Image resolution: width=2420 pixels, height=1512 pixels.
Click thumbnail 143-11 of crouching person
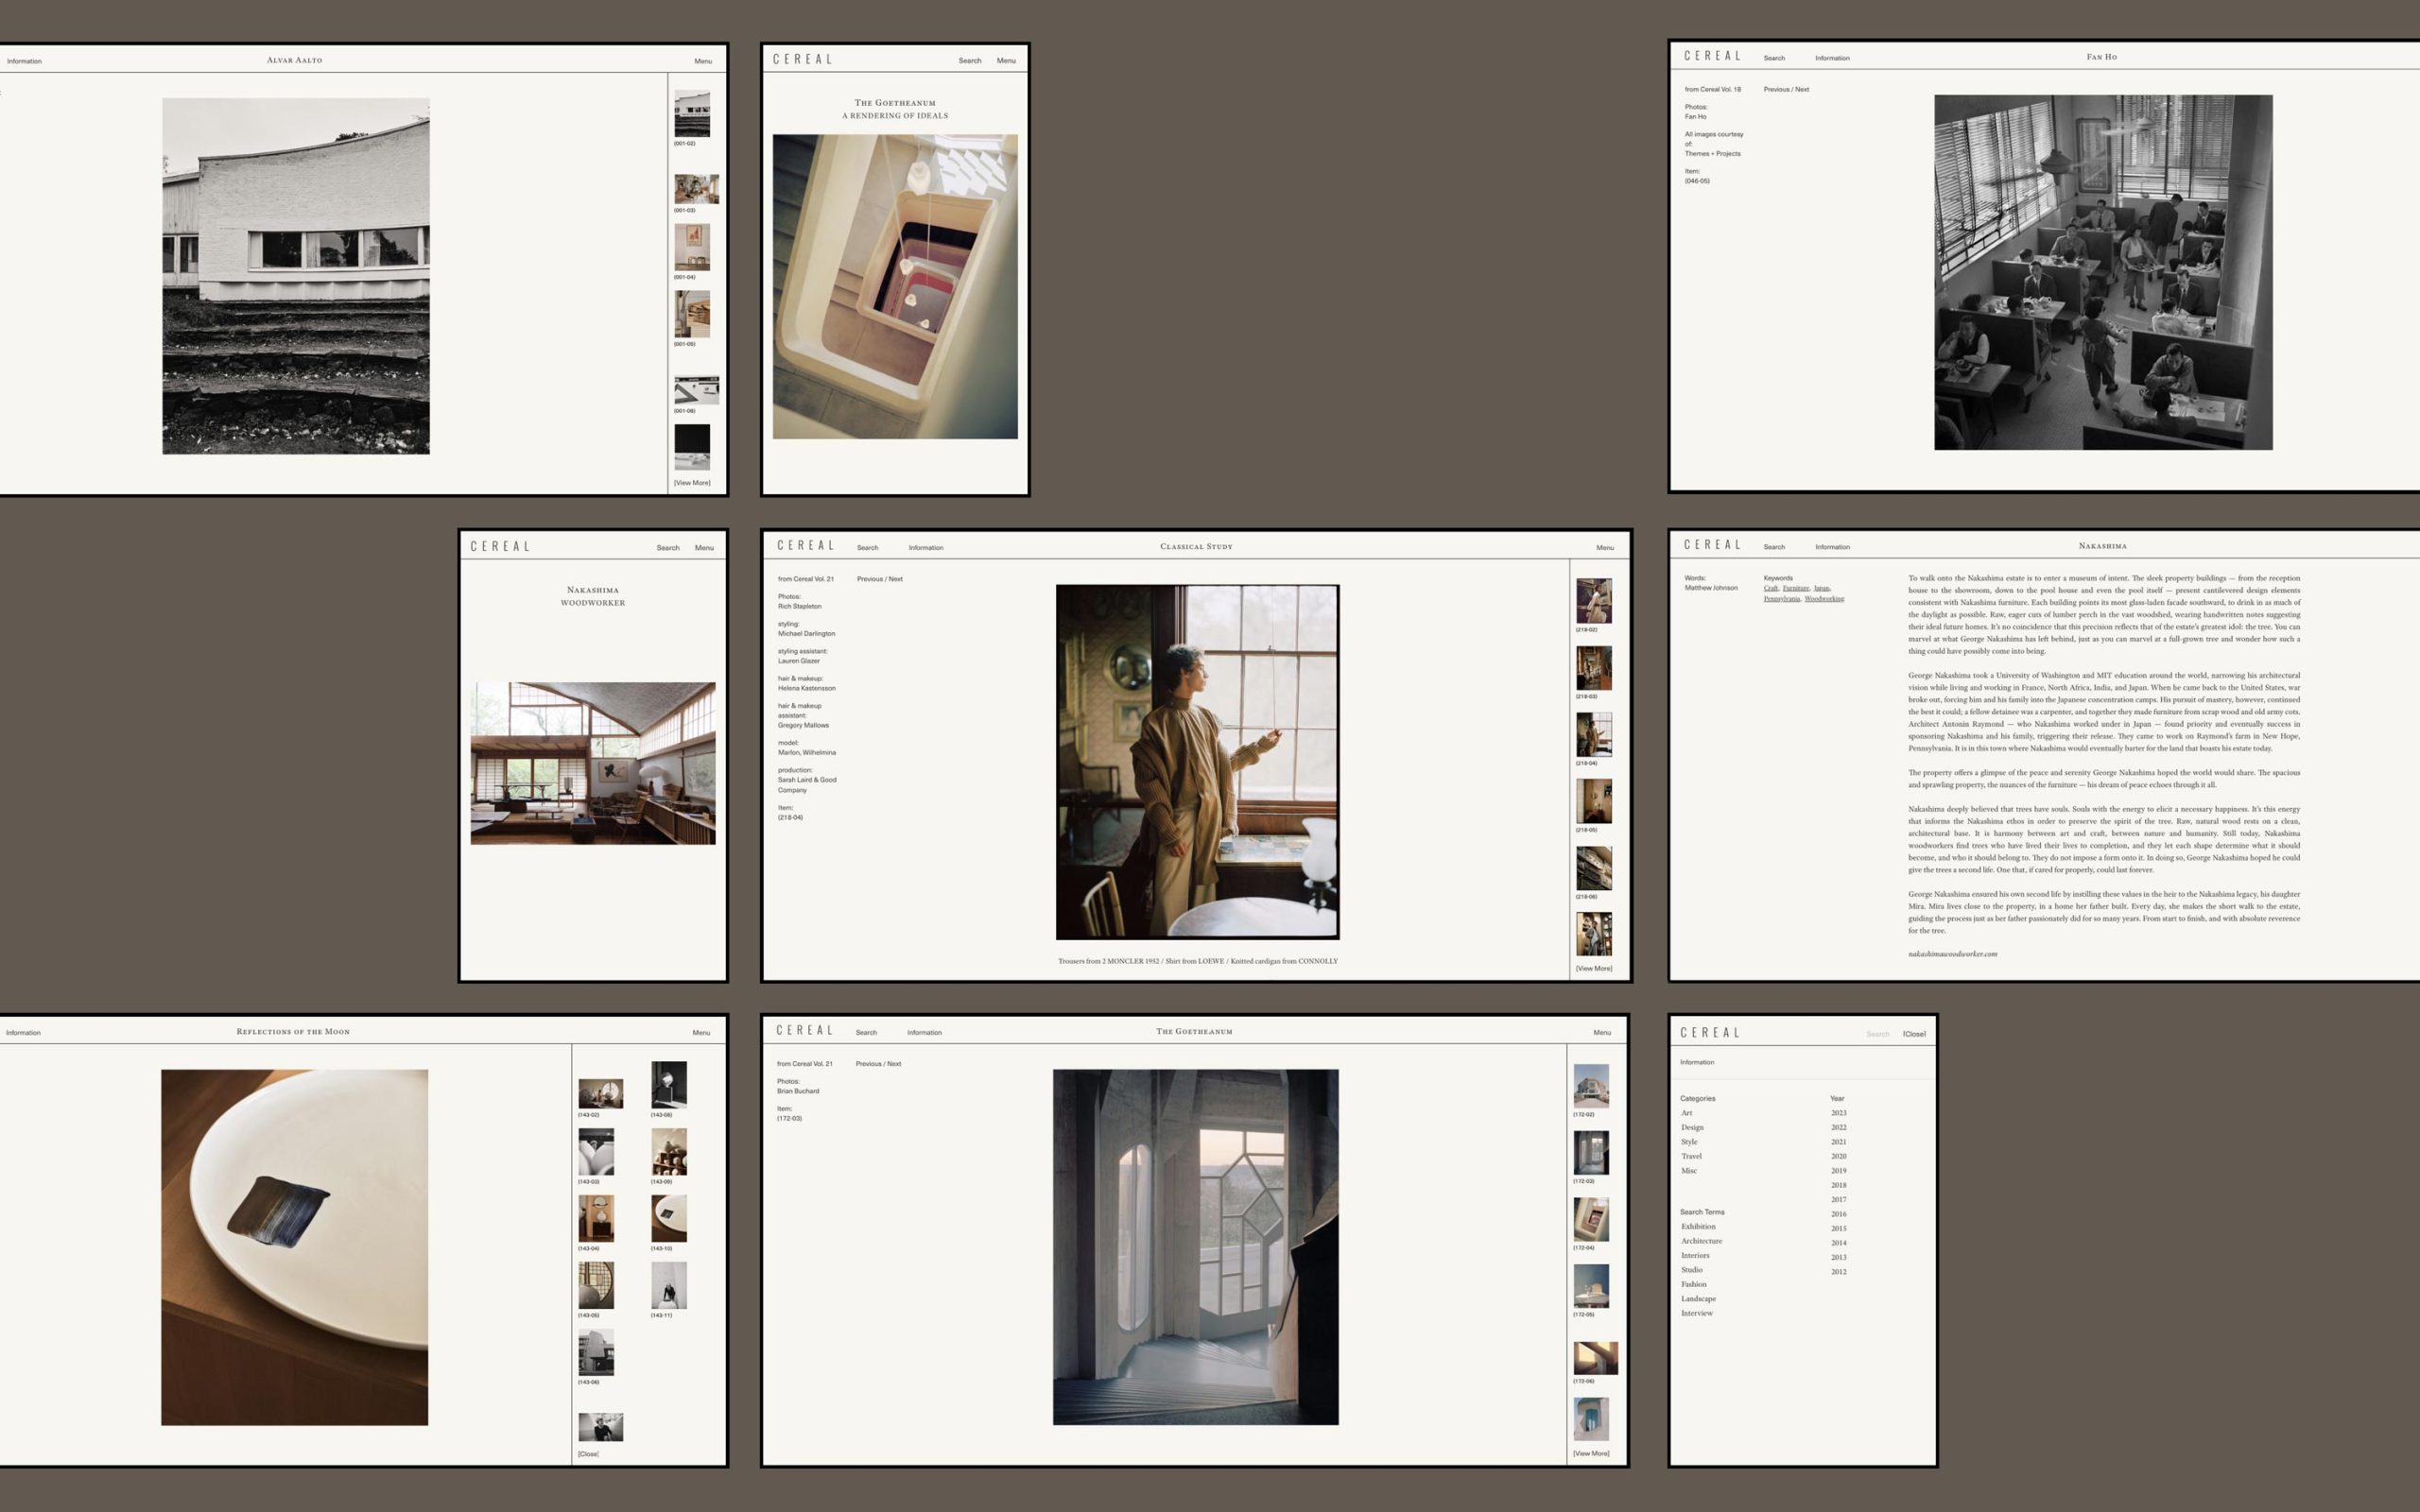(x=668, y=1285)
